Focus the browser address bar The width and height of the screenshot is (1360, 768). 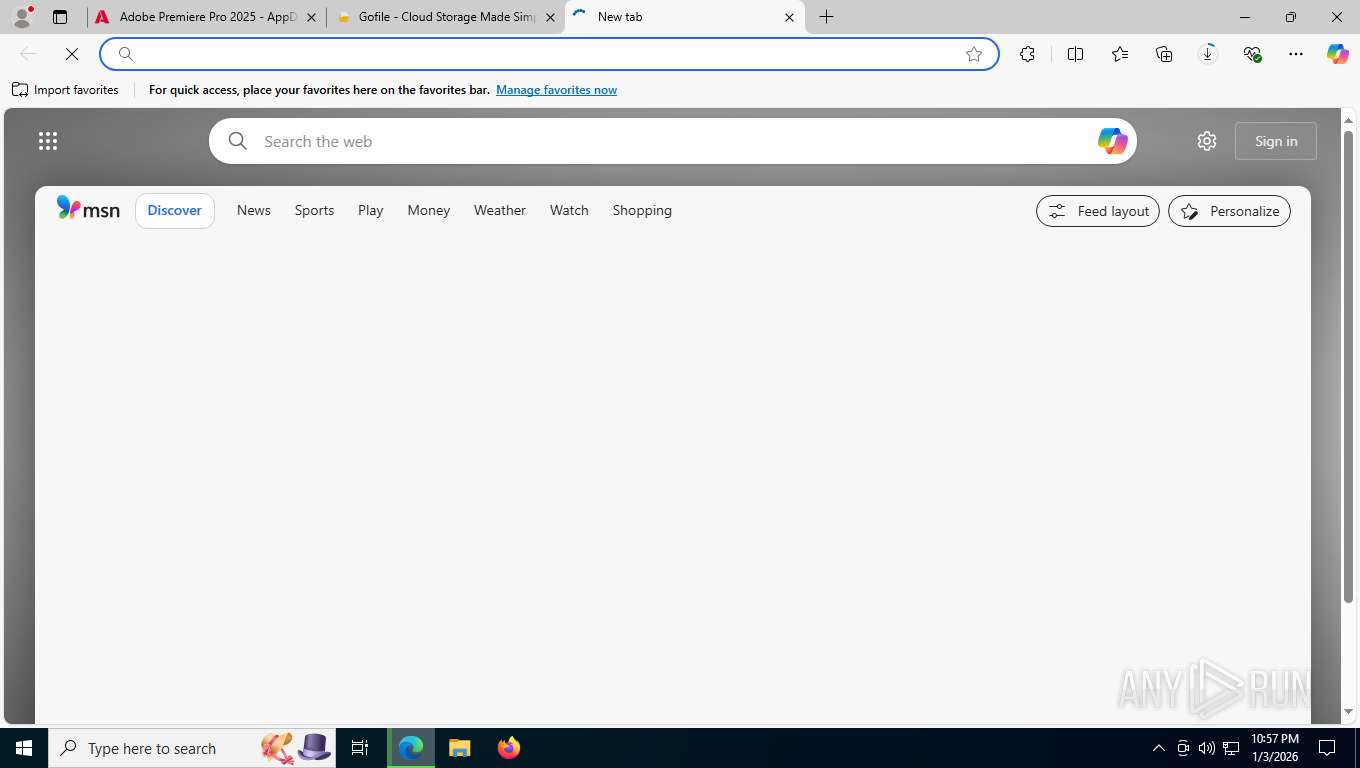click(x=548, y=54)
